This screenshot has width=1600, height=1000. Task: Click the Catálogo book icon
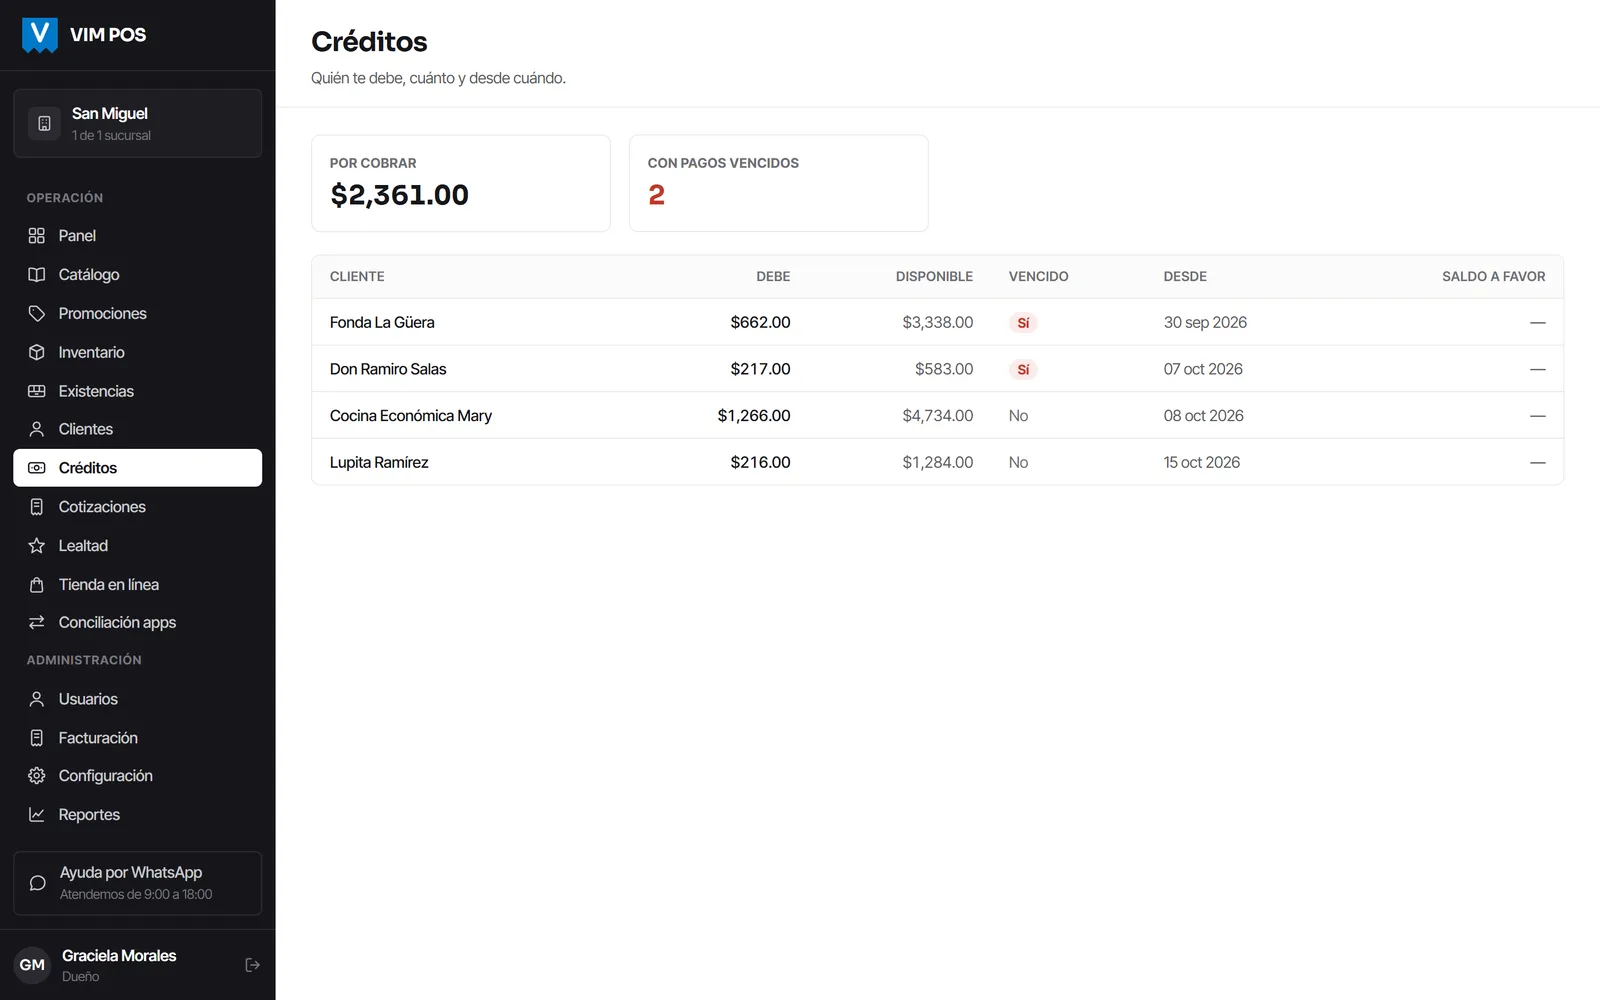37,275
